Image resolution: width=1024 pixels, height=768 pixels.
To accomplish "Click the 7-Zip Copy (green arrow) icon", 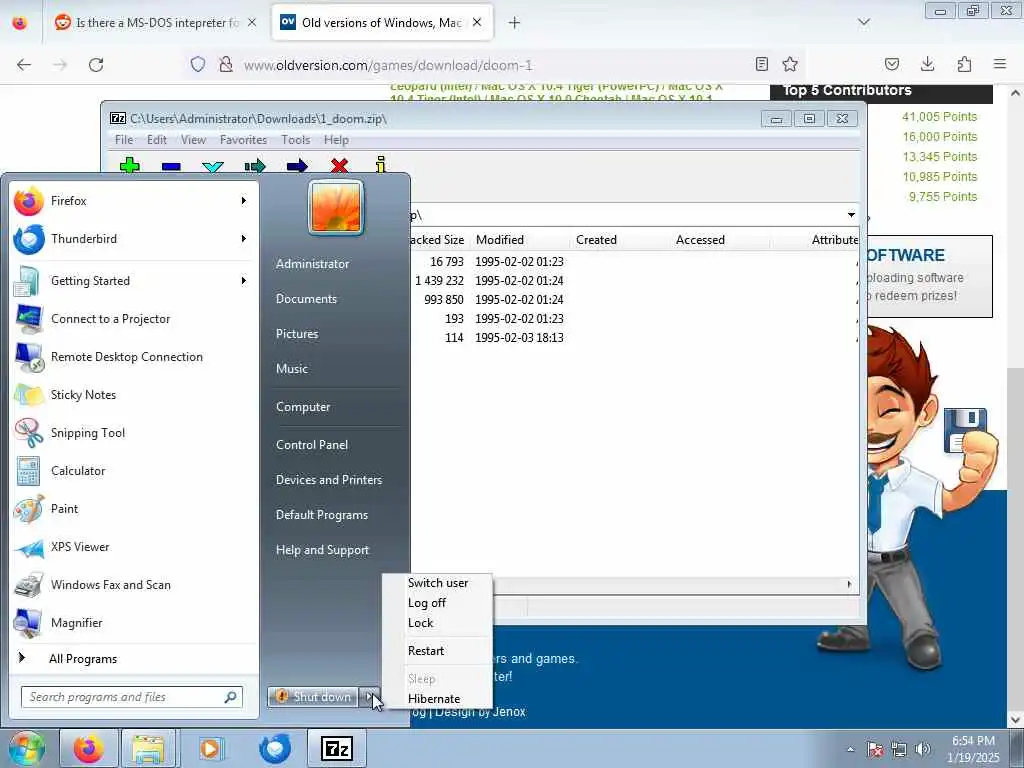I will click(255, 166).
